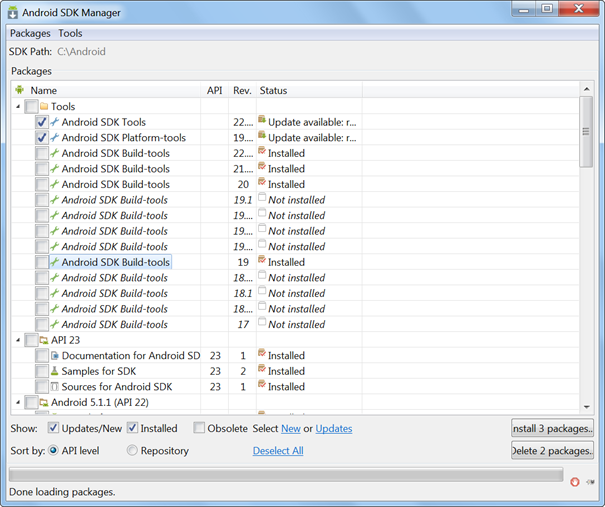
Task: Check the Sources for Android SDK checkbox
Action: [42, 387]
